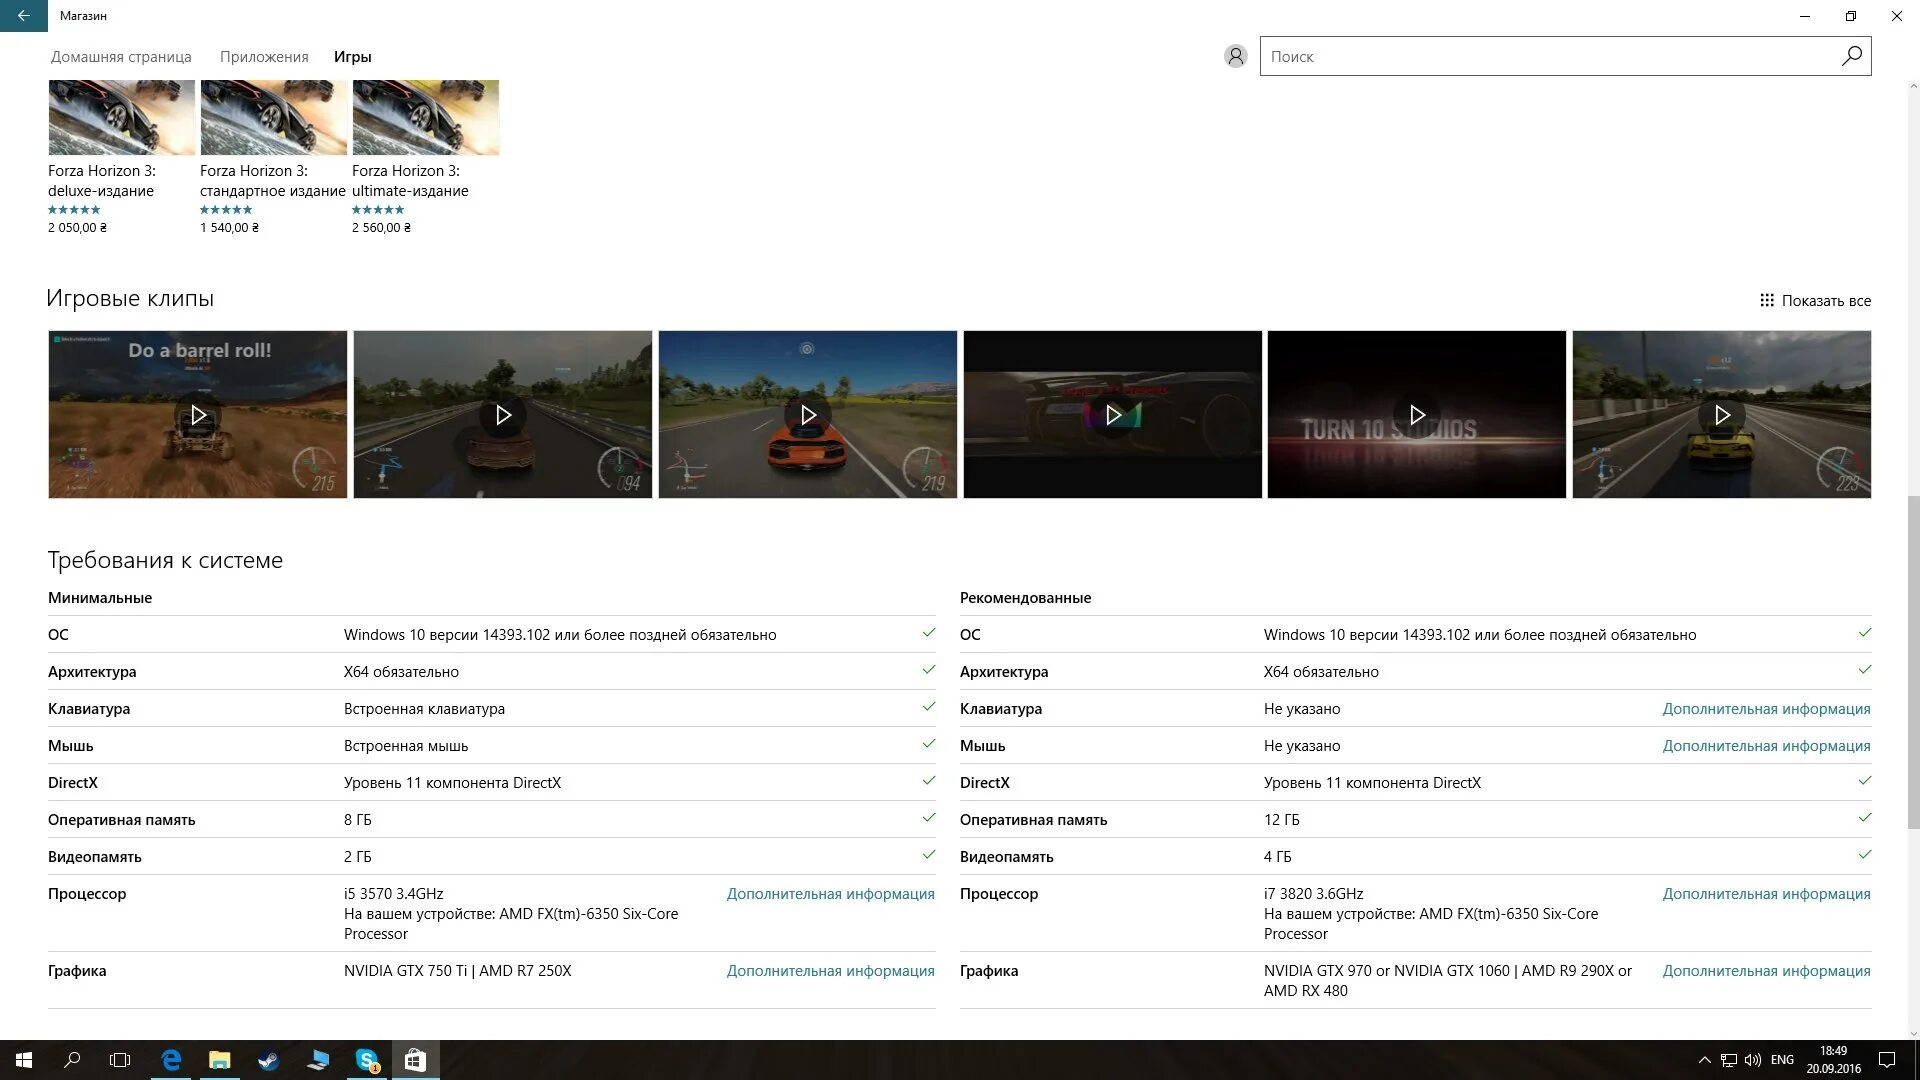Image resolution: width=1920 pixels, height=1080 pixels.
Task: Open the Forza Horizon 3 deluxe edition thumbnail
Action: (x=122, y=117)
